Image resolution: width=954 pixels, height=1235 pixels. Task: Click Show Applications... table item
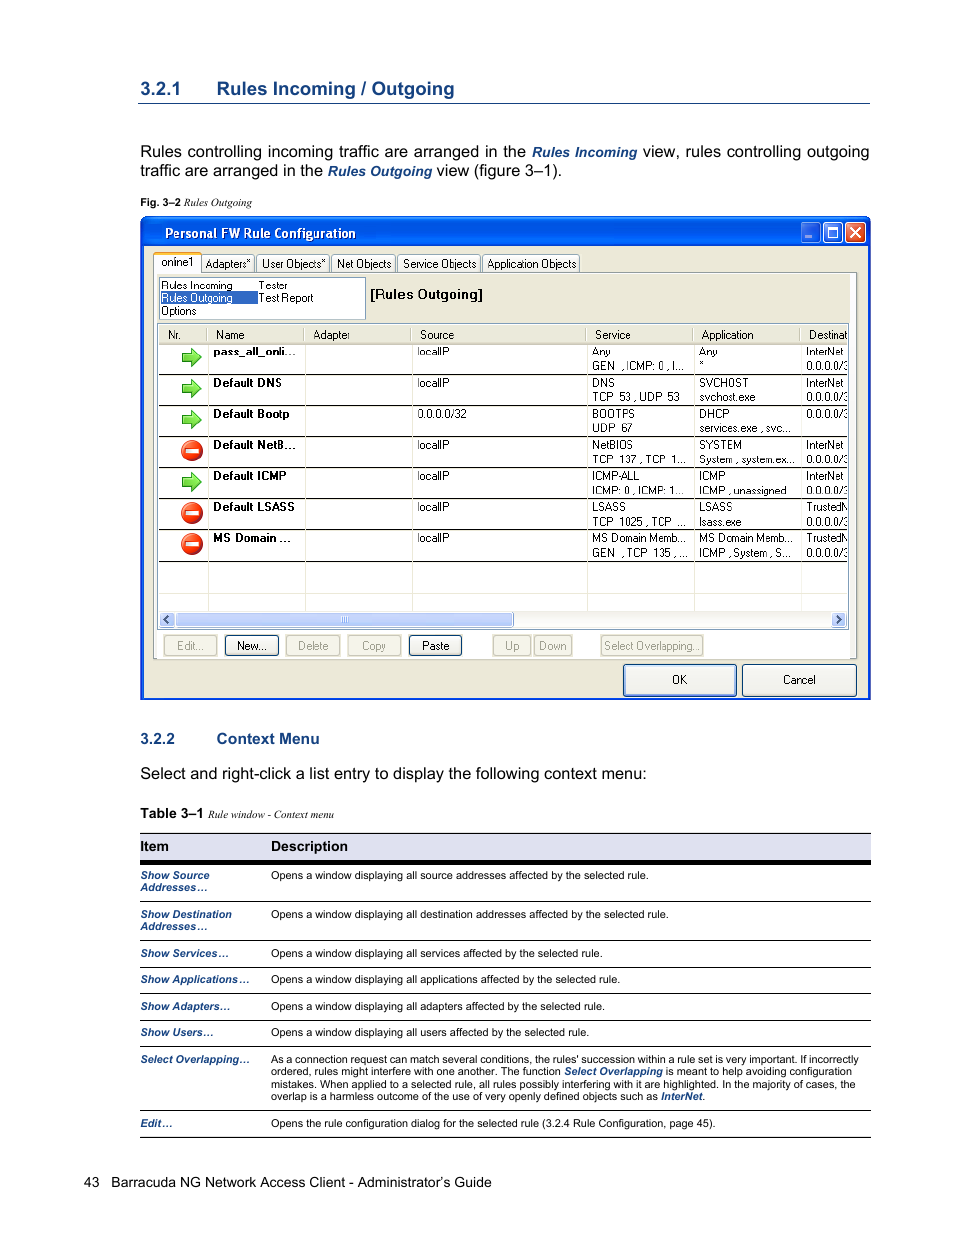[195, 979]
